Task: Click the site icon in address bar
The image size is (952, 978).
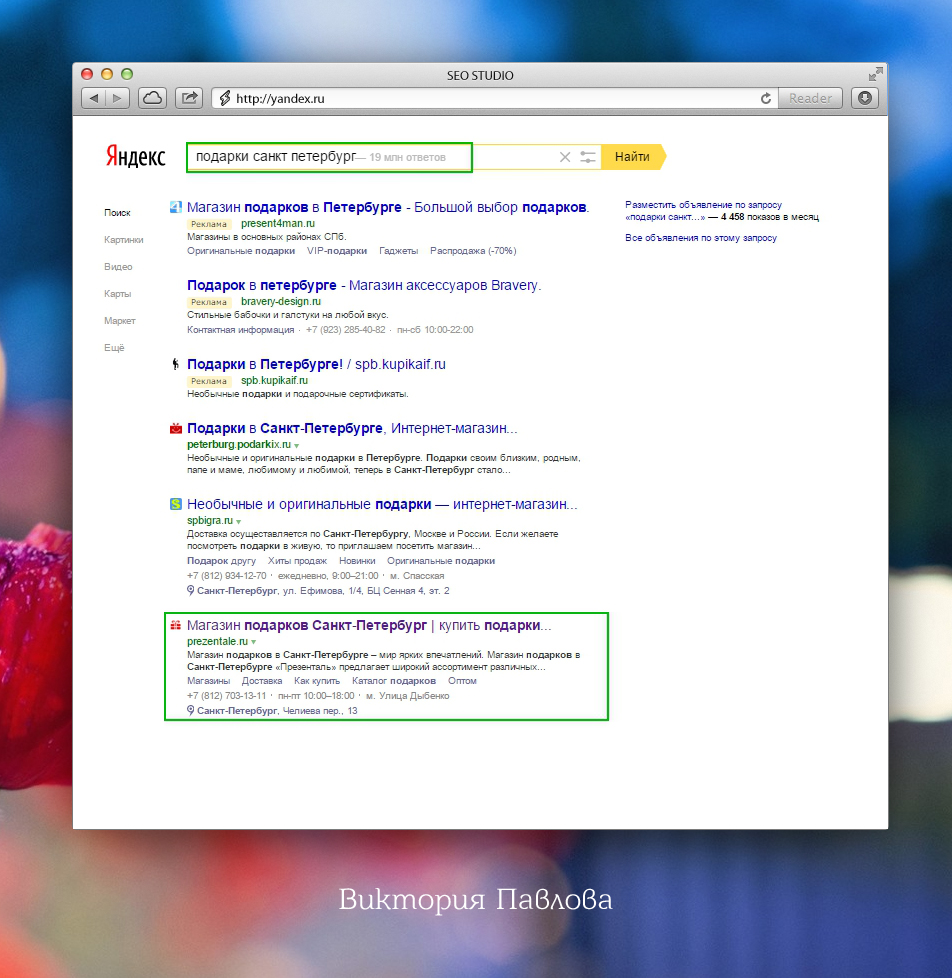Action: 225,99
